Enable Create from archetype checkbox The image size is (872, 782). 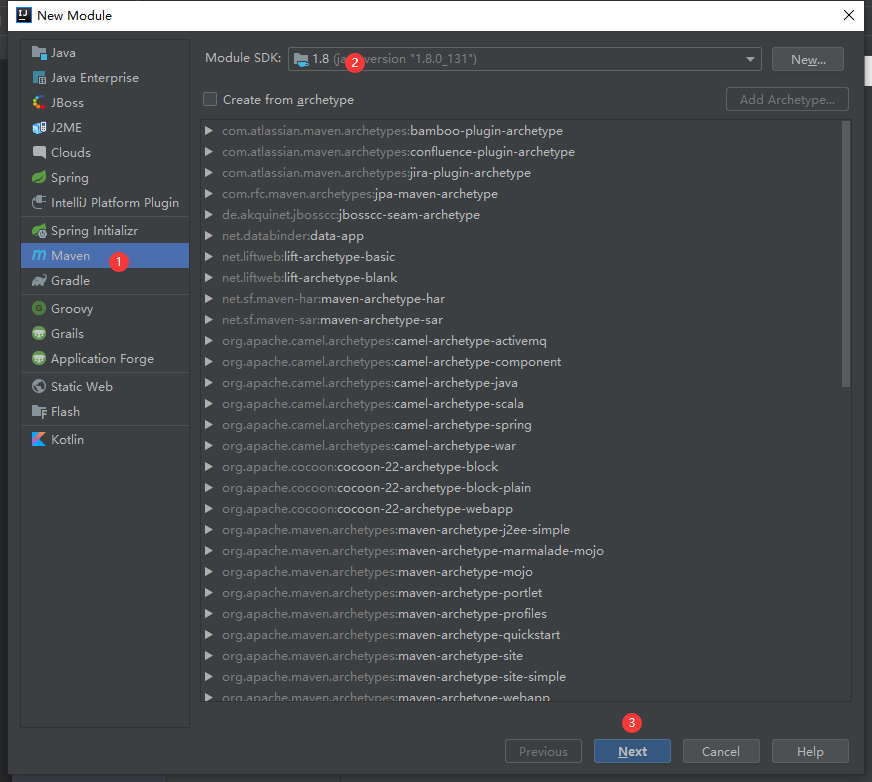point(210,99)
